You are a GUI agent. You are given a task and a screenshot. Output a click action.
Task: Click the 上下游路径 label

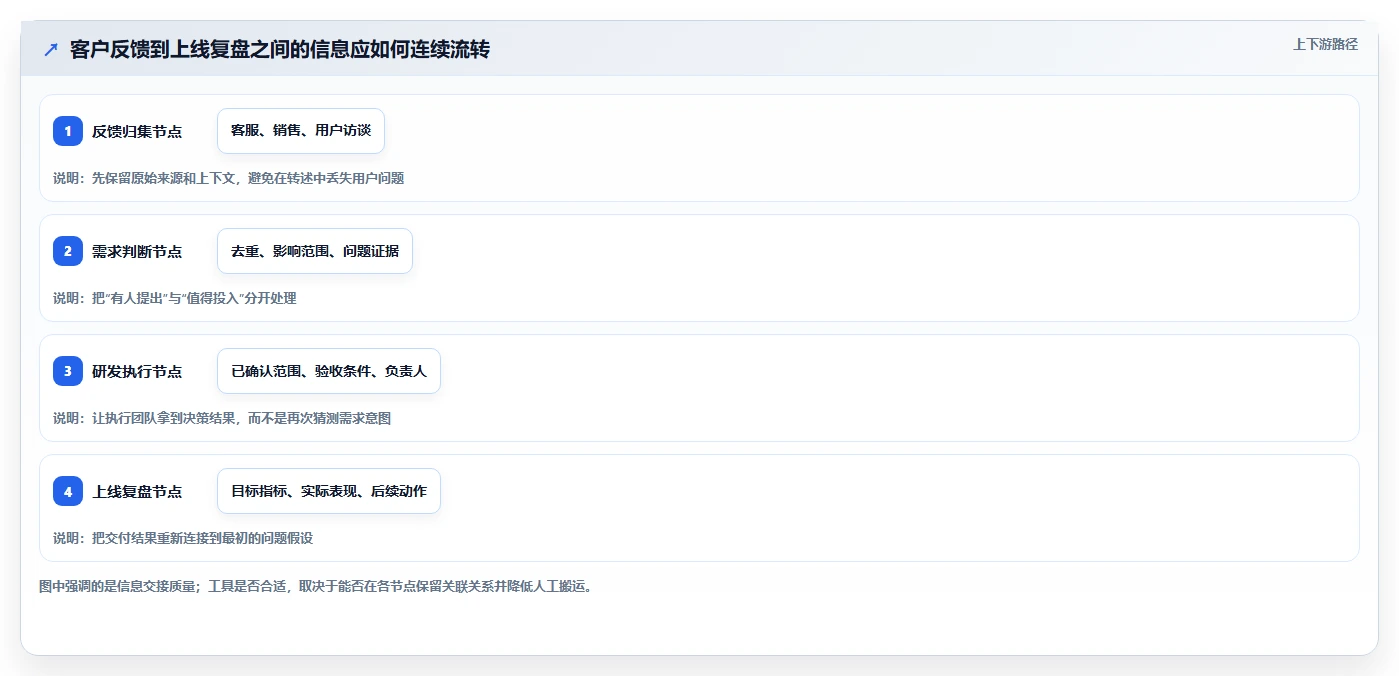(1325, 44)
